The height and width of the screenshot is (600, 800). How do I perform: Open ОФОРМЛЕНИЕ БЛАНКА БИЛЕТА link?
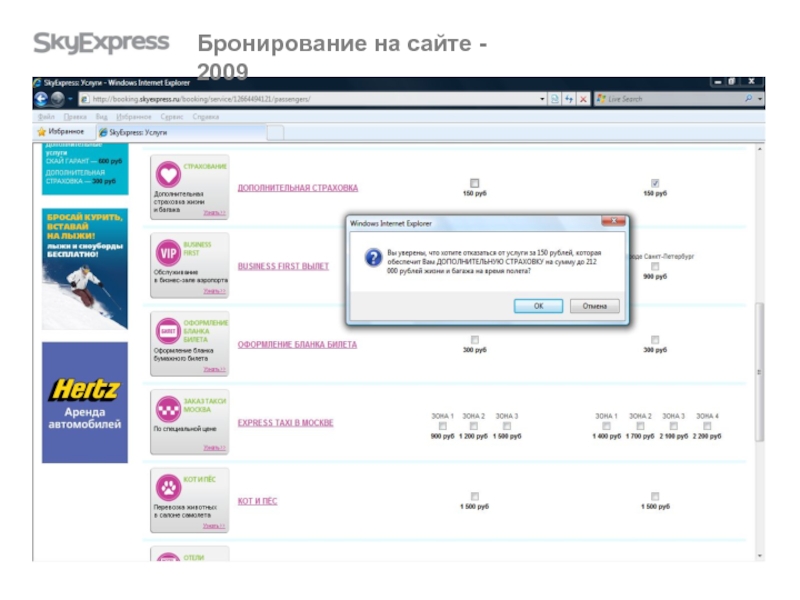coord(297,345)
